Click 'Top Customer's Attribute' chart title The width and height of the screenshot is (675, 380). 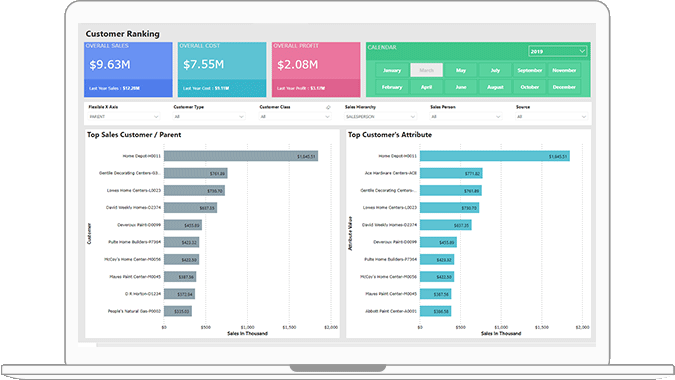(390, 135)
